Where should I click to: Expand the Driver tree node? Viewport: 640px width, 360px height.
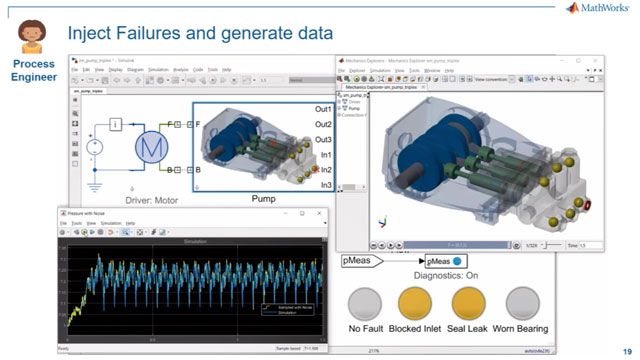339,102
